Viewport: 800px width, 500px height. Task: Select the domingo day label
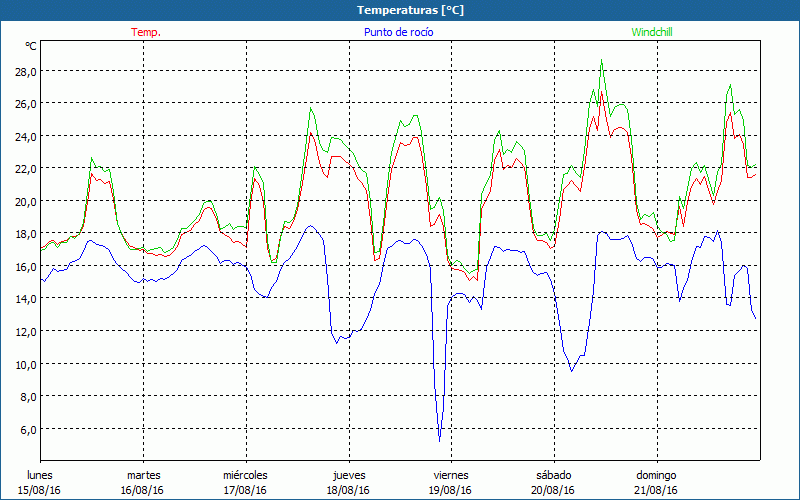656,475
